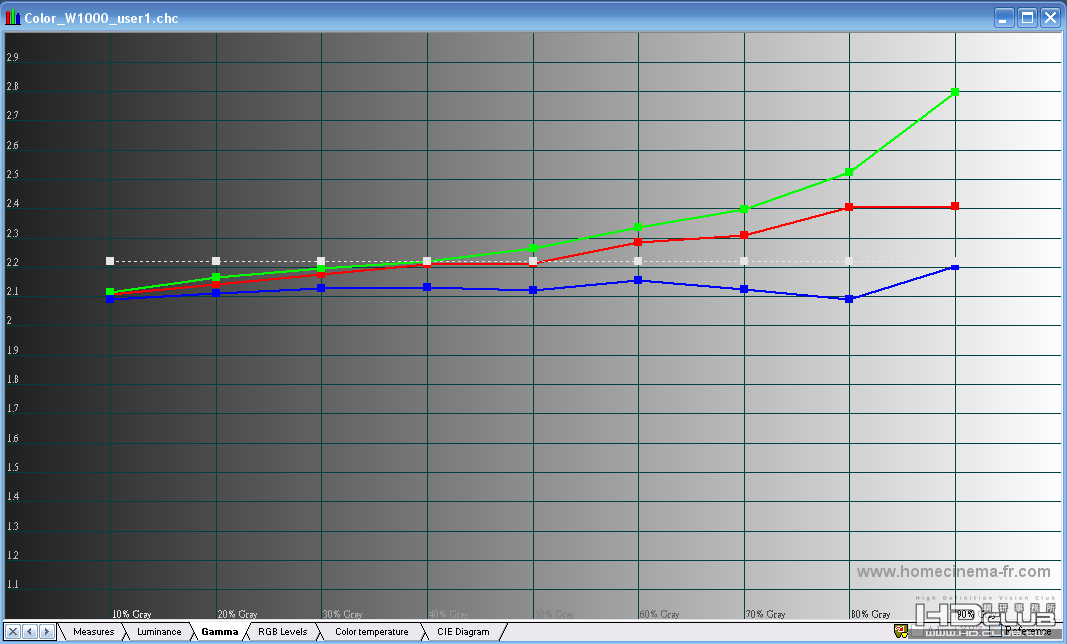The width and height of the screenshot is (1067, 644).
Task: Click blue data point at 40% Gray
Action: point(427,287)
